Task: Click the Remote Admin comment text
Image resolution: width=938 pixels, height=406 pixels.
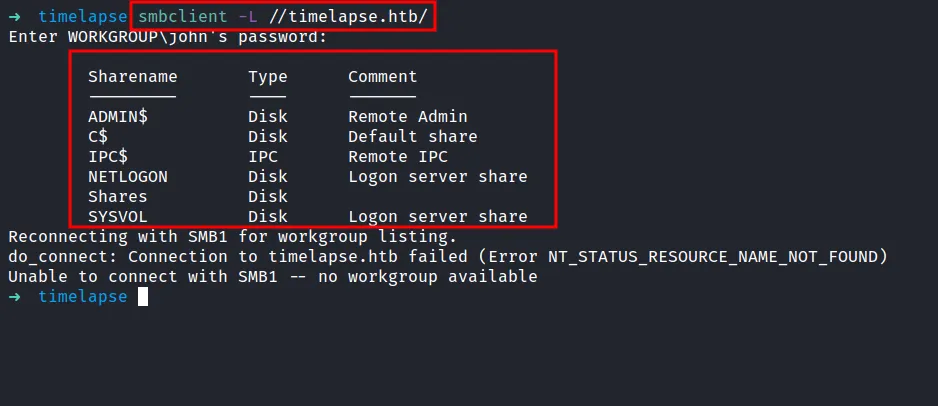Action: coord(407,117)
